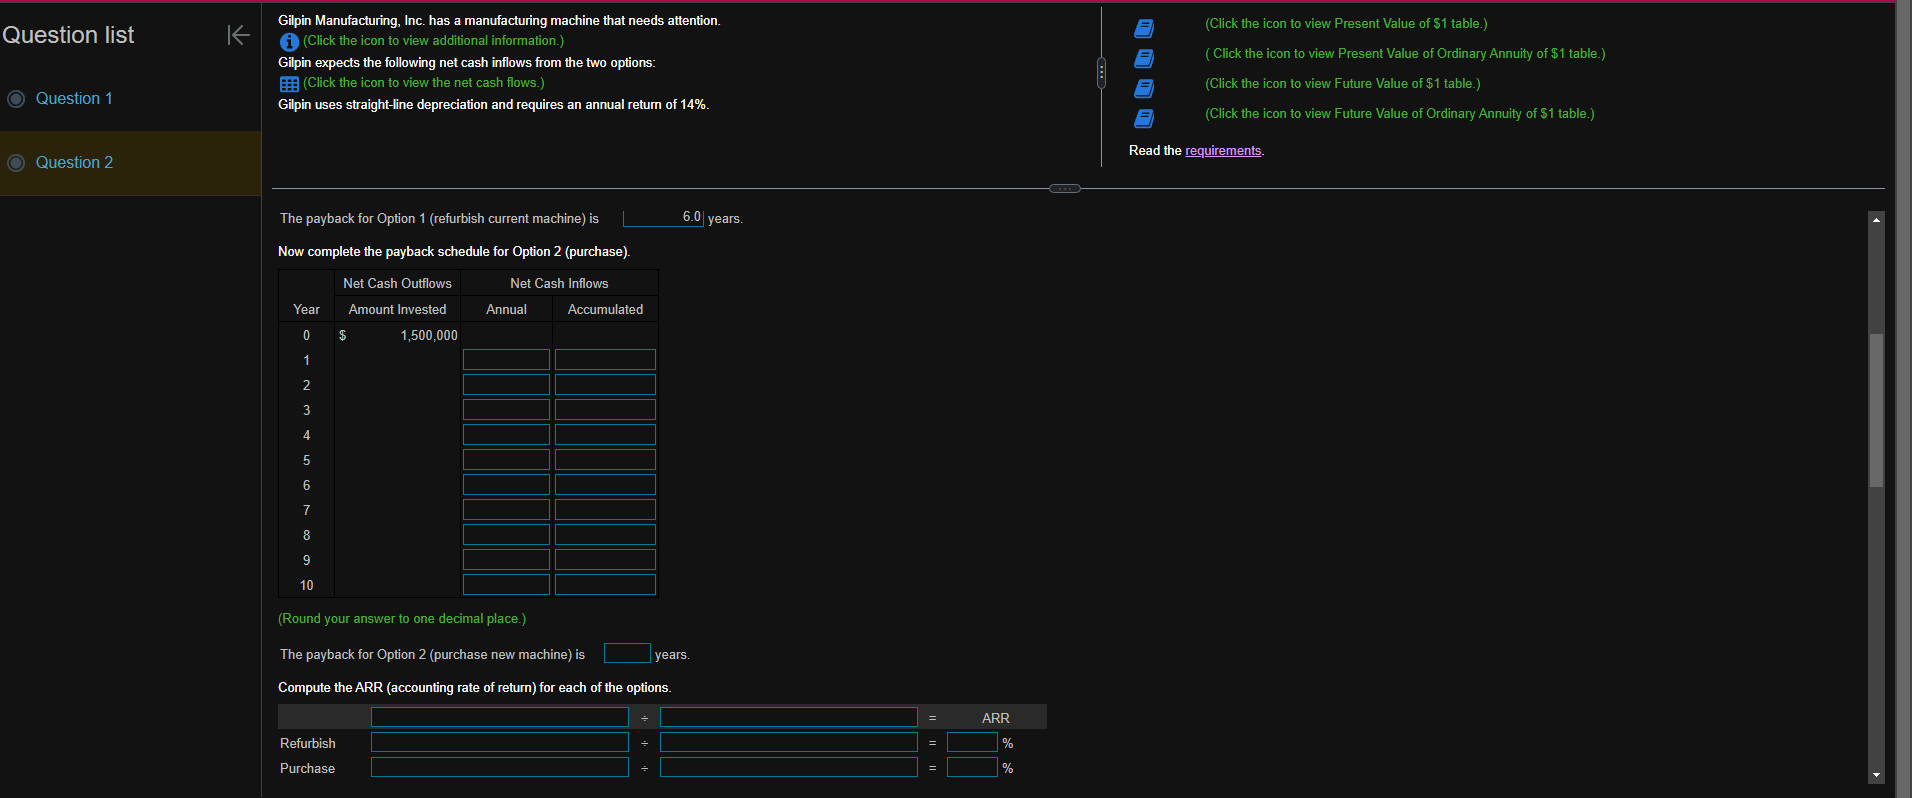Click the Future Value of $1 table text
Image resolution: width=1912 pixels, height=798 pixels.
(x=1343, y=83)
